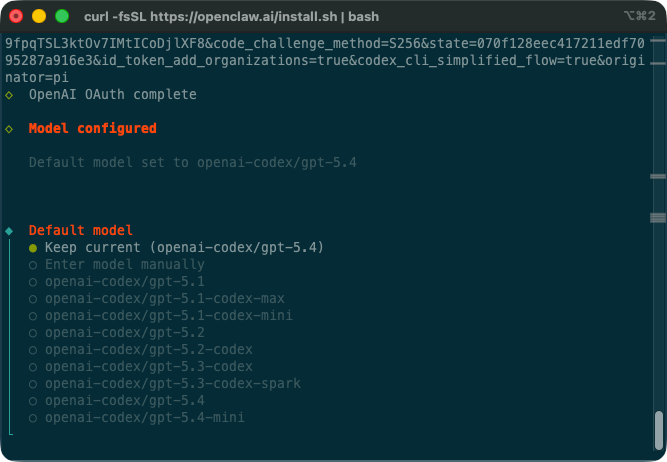
Task: Click the diamond marker beside Default model
Action: click(9, 230)
